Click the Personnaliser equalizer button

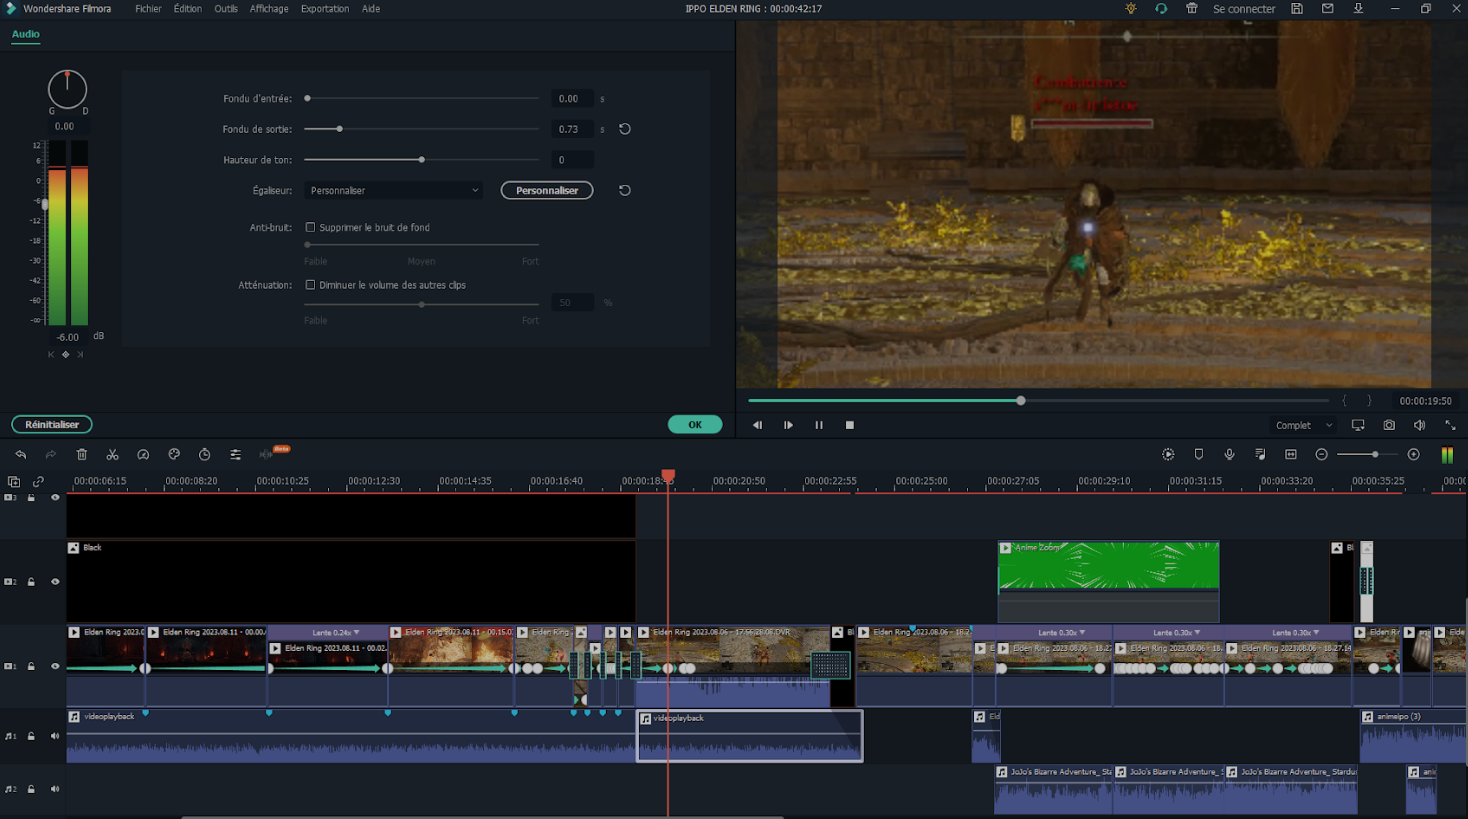[547, 190]
